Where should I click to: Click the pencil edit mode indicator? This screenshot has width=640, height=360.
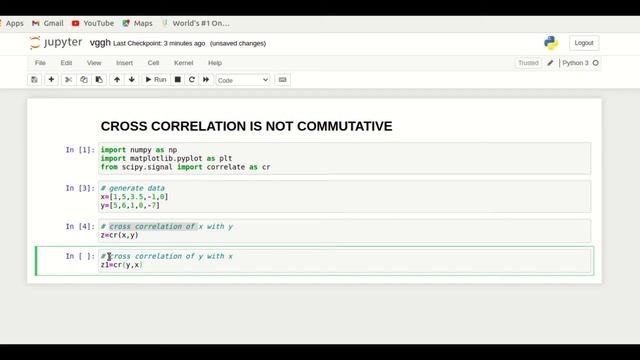(x=550, y=63)
